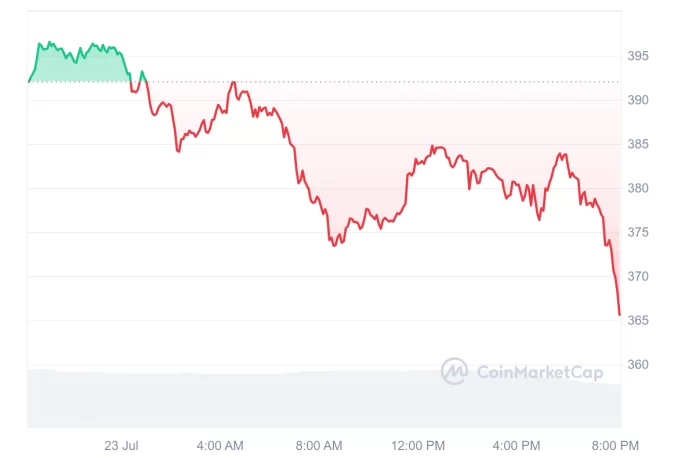Viewport: 696px width, 464px height.
Task: Click the dotted opening-price reference line
Action: pos(400,81)
